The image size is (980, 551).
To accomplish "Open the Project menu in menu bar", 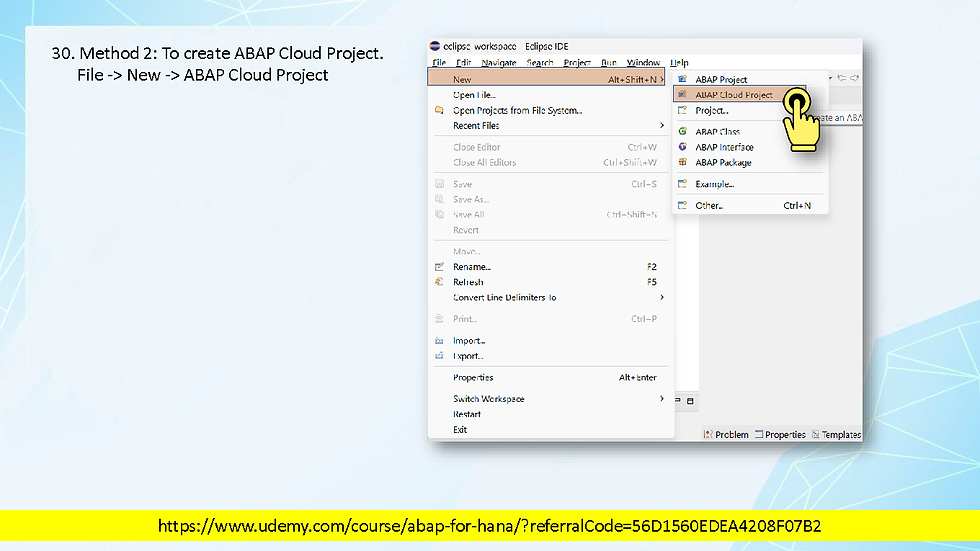I will pyautogui.click(x=576, y=62).
